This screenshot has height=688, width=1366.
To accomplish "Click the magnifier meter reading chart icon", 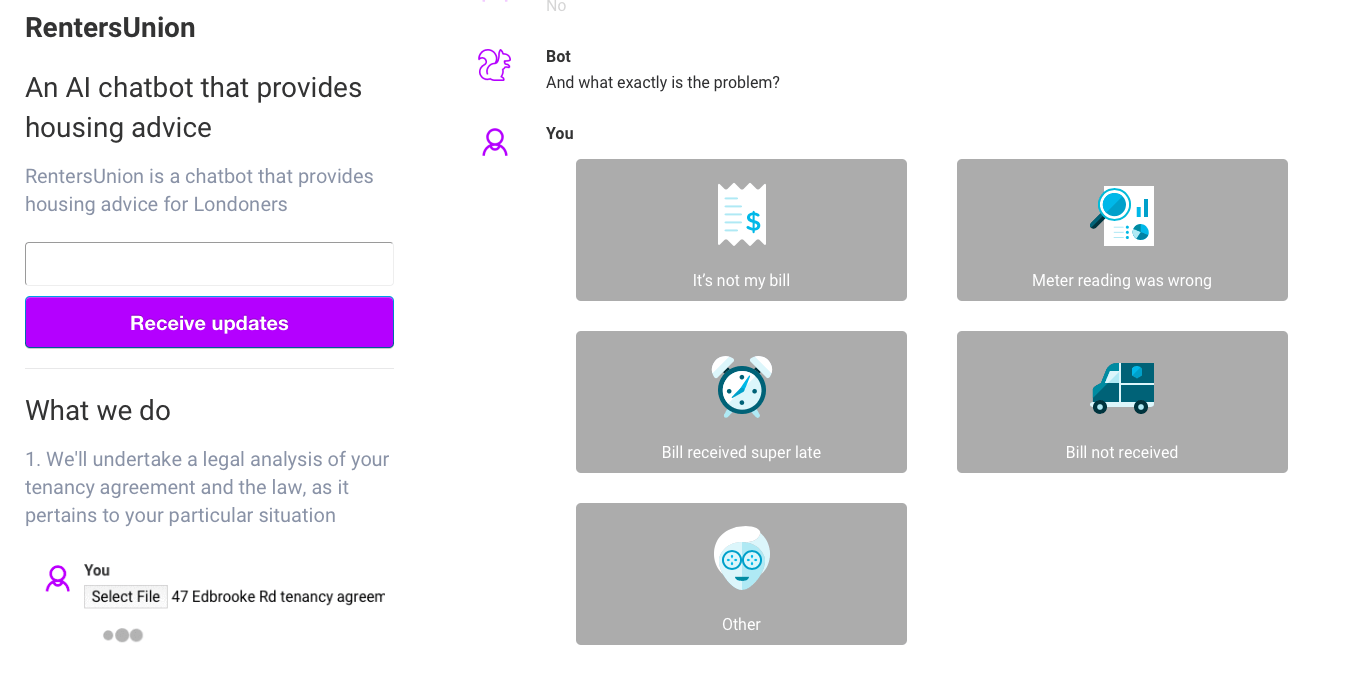I will (x=1122, y=215).
